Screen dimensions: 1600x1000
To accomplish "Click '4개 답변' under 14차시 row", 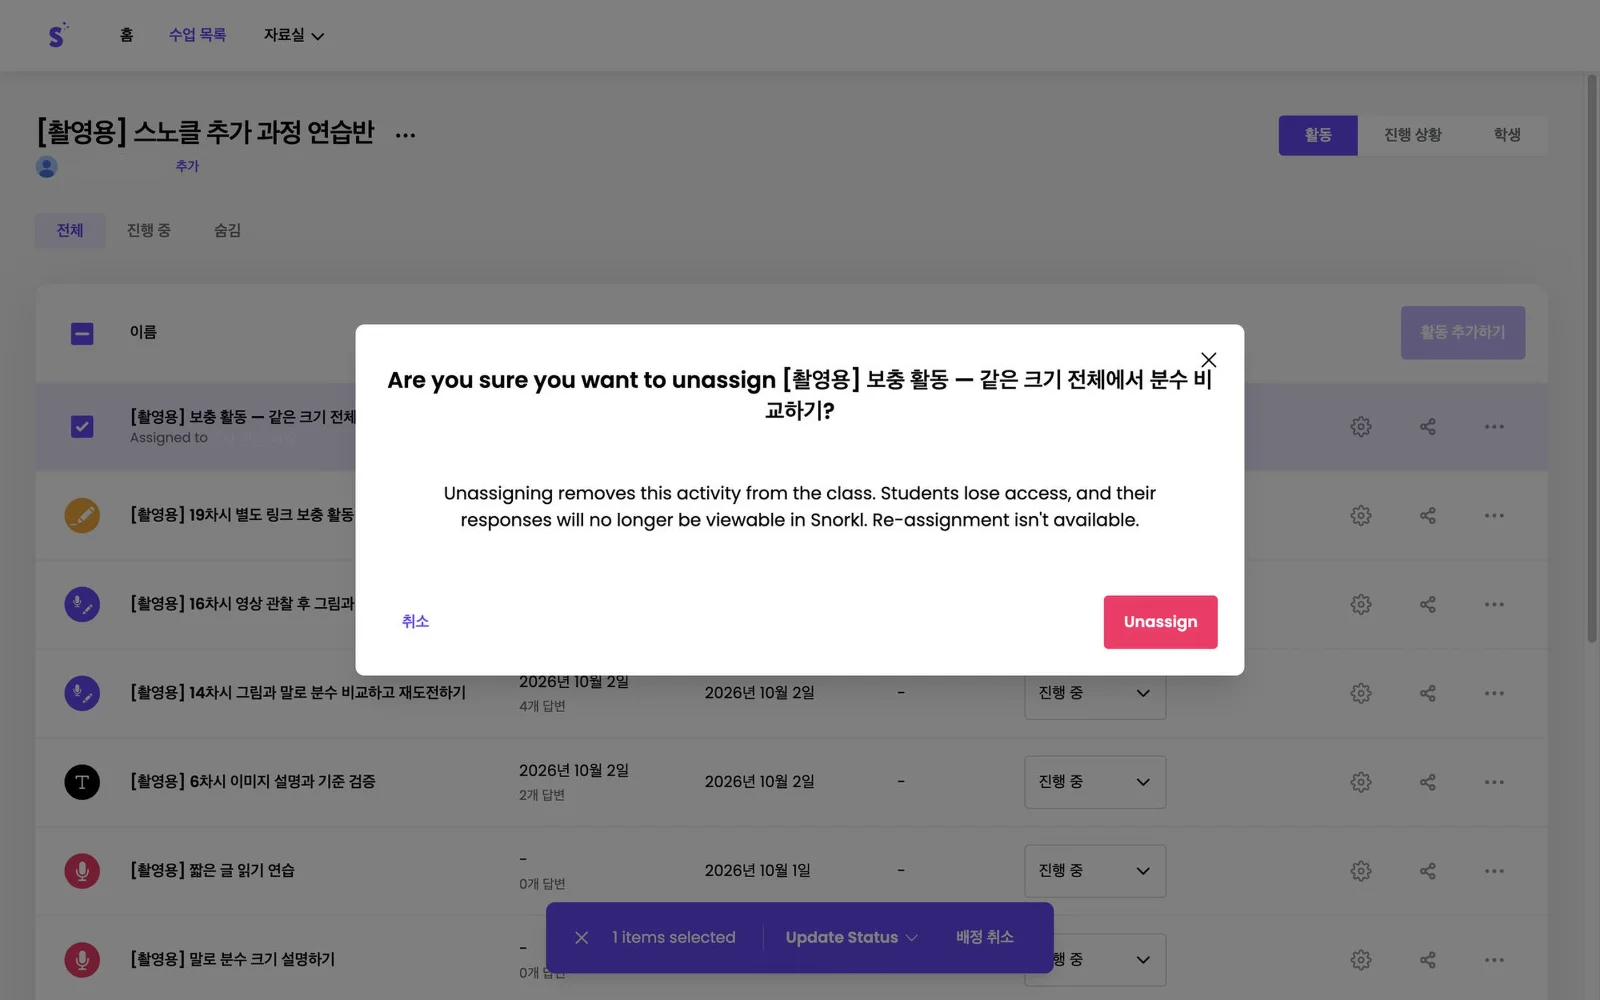I will (542, 707).
